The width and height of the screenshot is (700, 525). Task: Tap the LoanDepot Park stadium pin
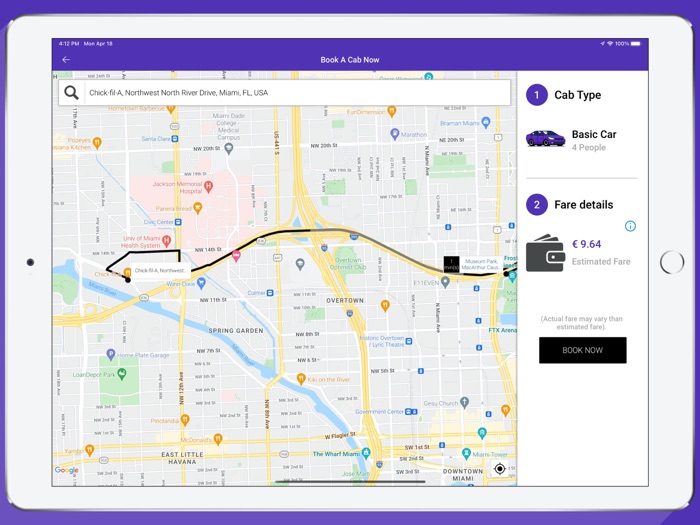121,374
